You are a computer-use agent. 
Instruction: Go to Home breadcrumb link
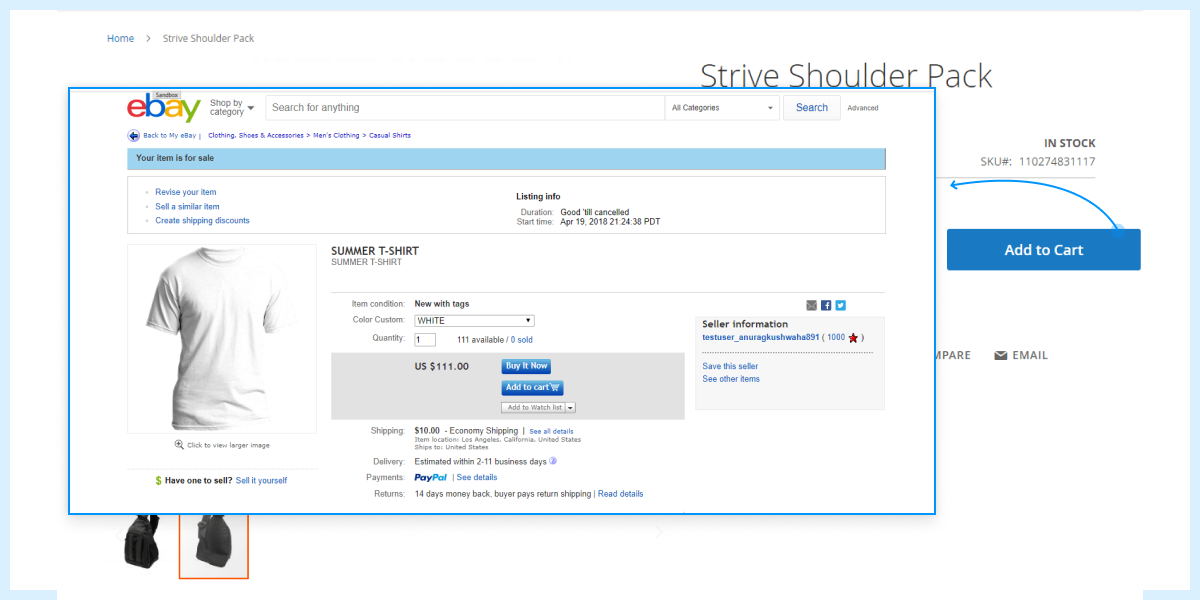[x=120, y=38]
